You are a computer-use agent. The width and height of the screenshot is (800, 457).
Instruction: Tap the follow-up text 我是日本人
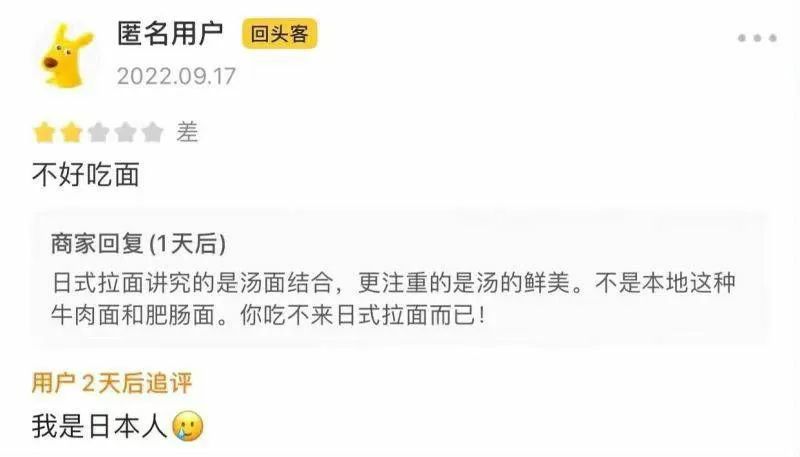coord(100,426)
